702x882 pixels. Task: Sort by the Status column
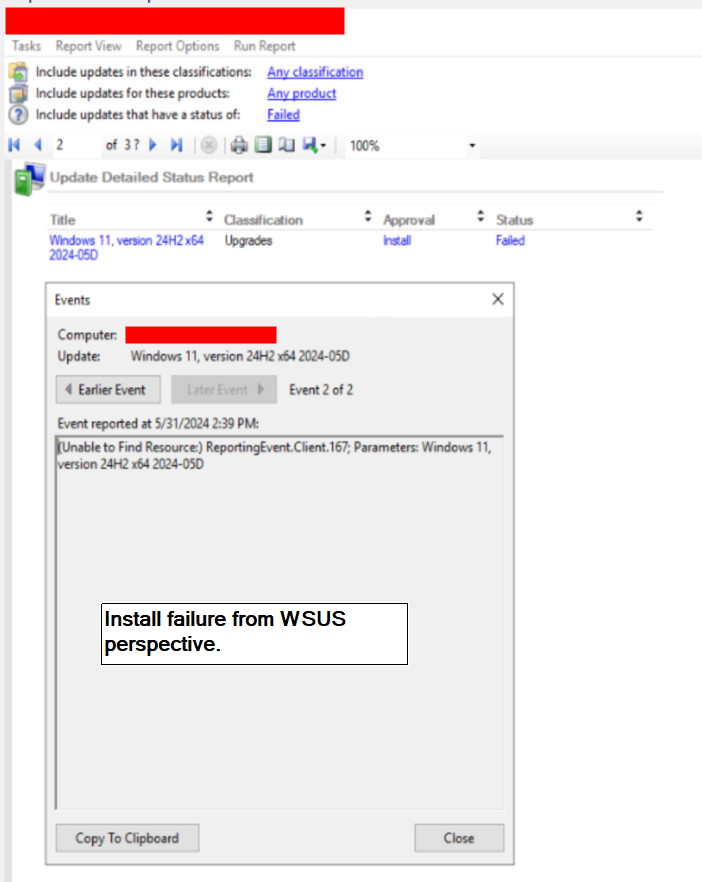(x=639, y=216)
